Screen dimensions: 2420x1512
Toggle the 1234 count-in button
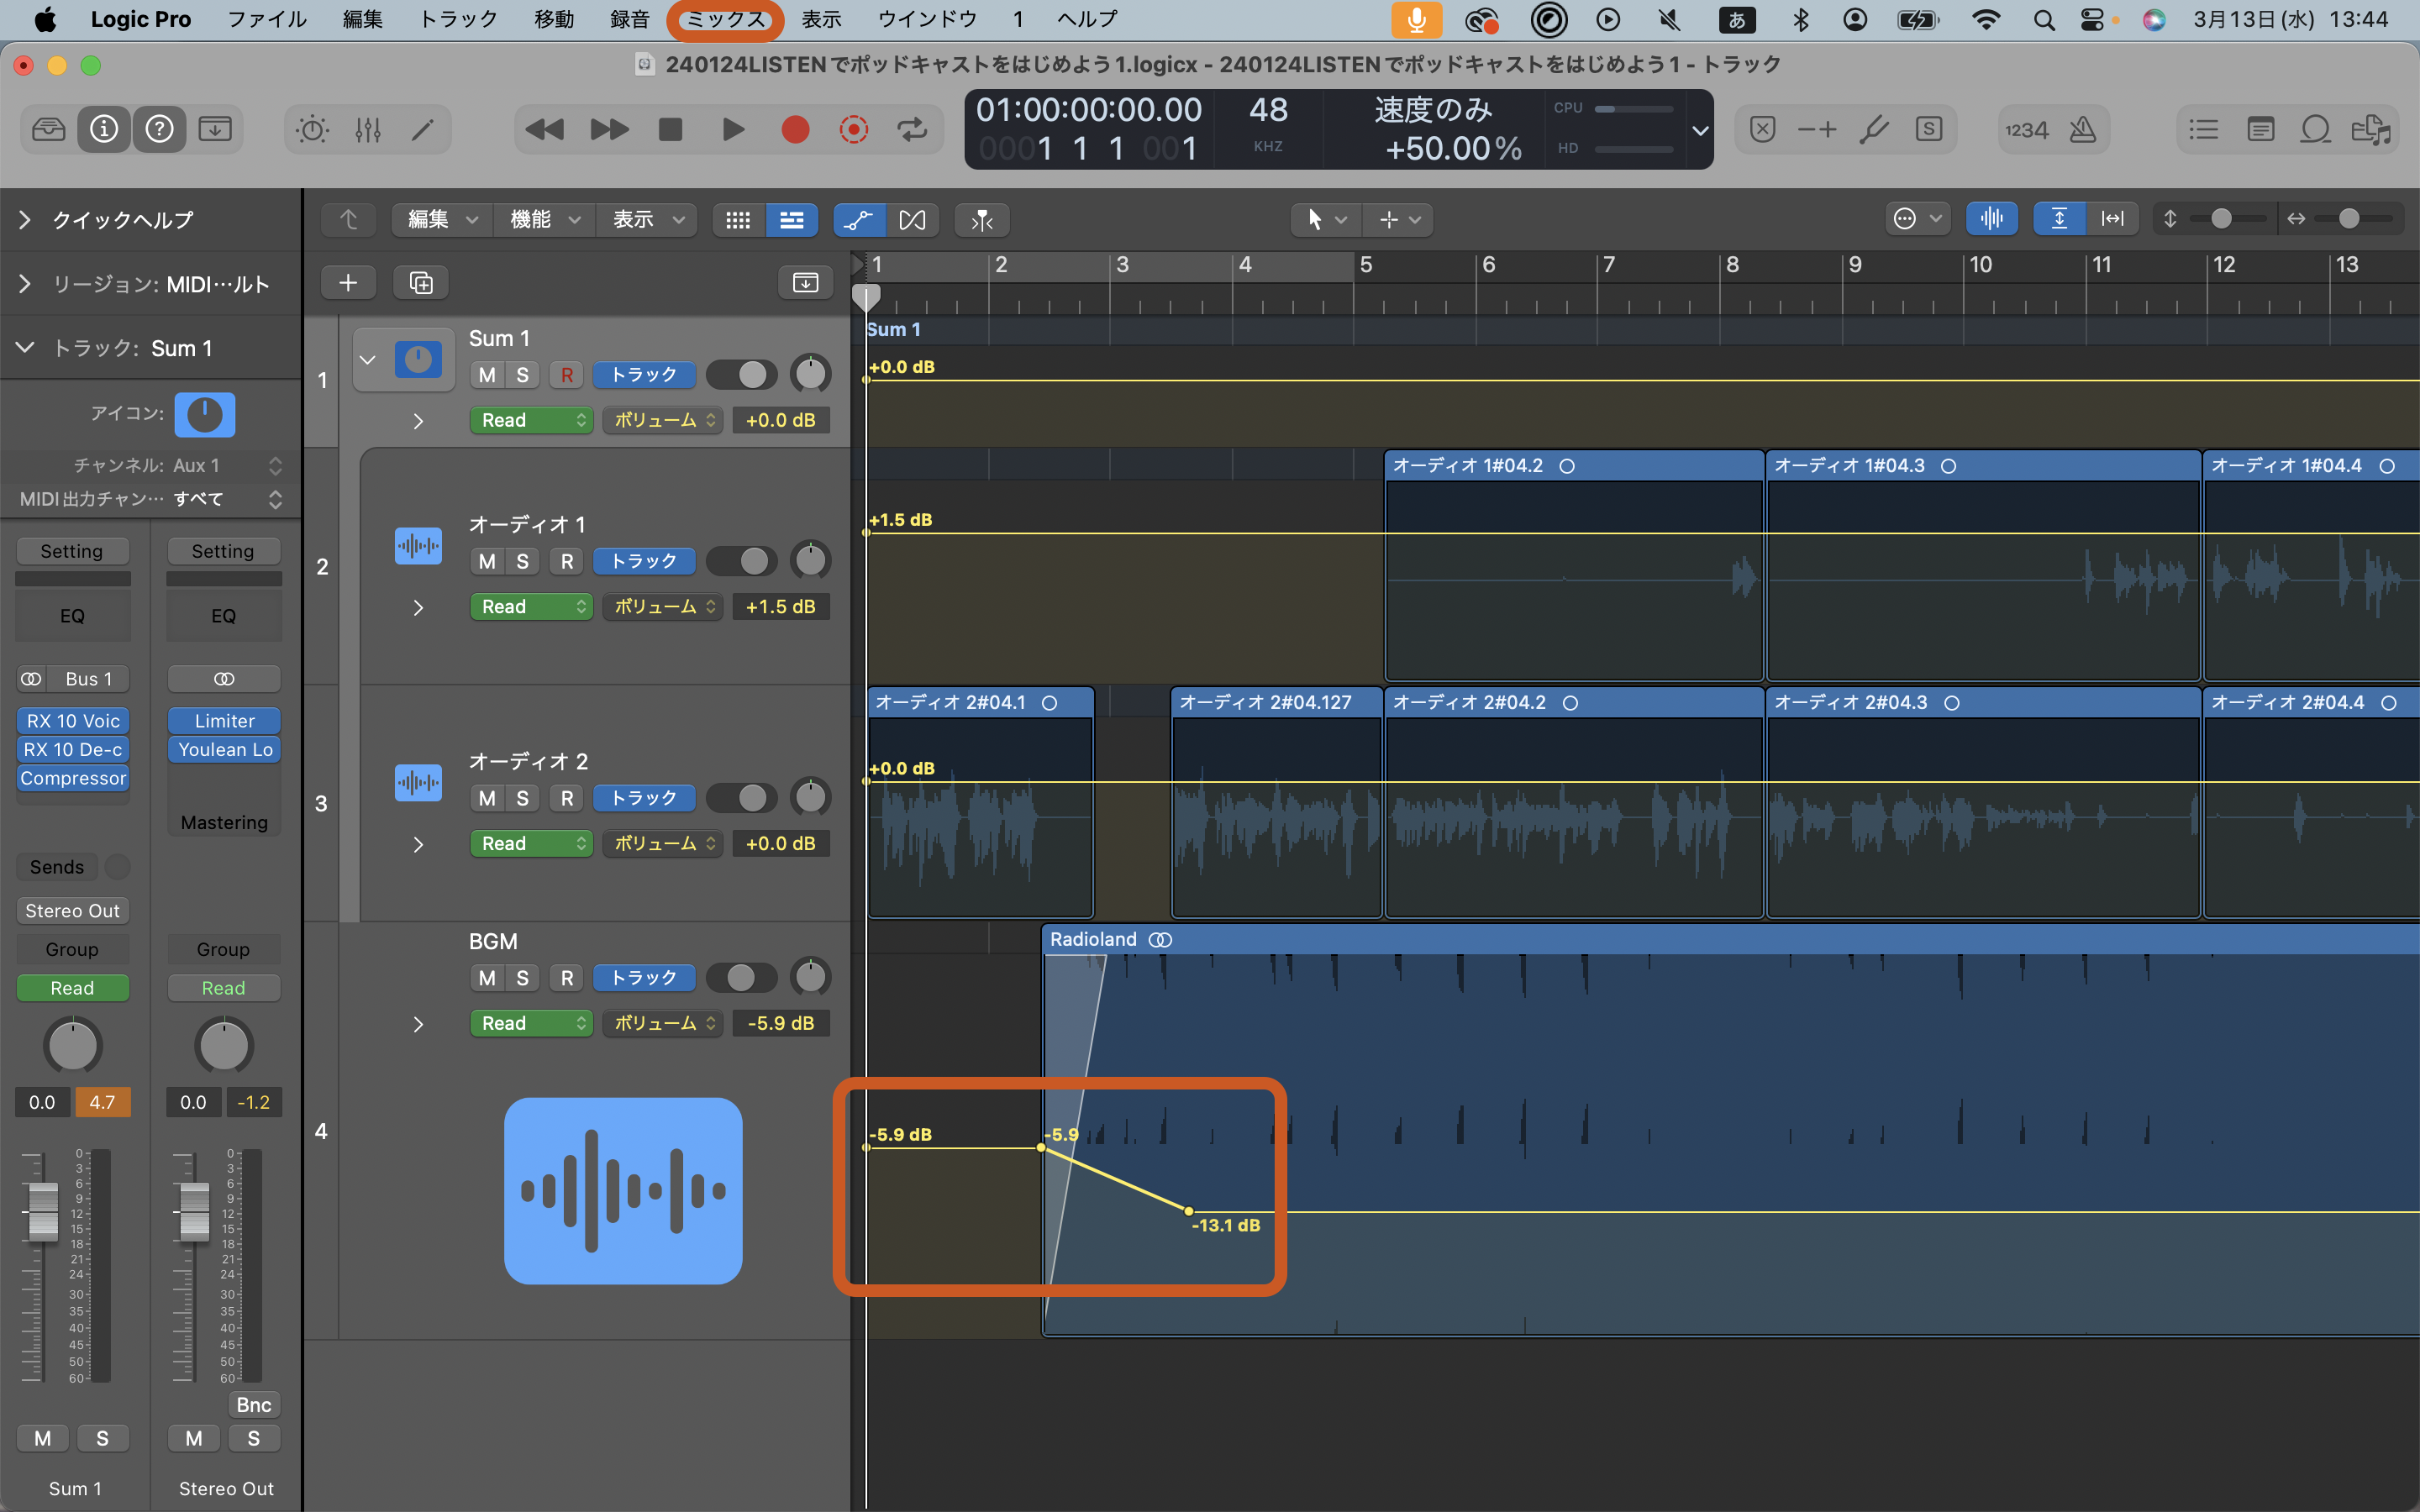pos(2027,130)
